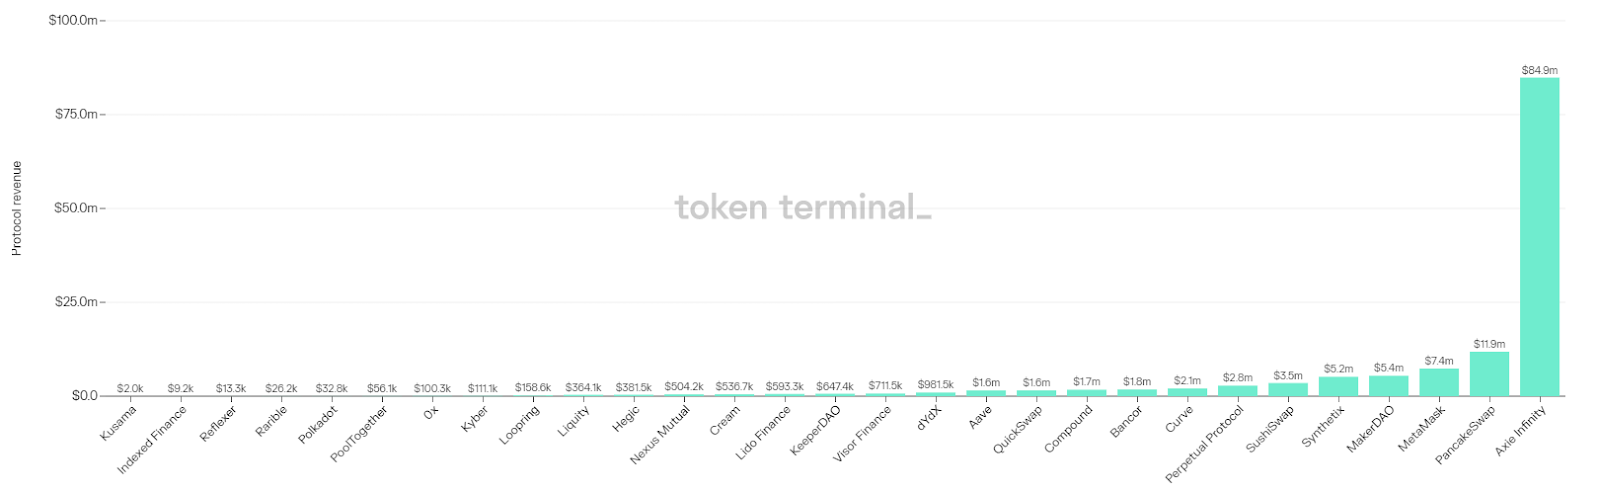Screen dimensions: 1600x494
Task: Click the Protocol revenue axis title
Action: click(17, 208)
